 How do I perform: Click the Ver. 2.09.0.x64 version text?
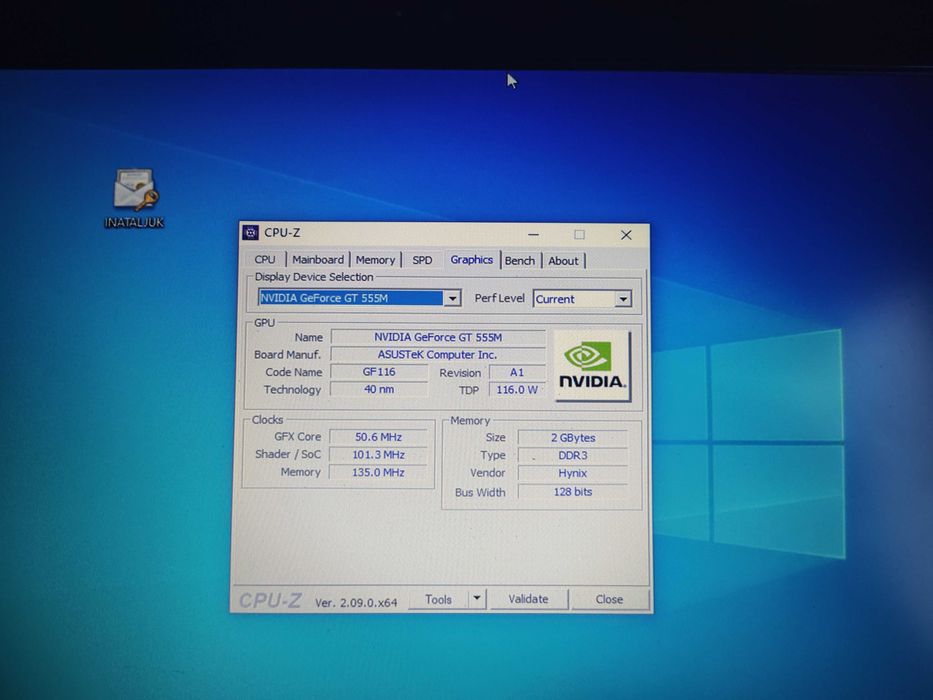(356, 602)
